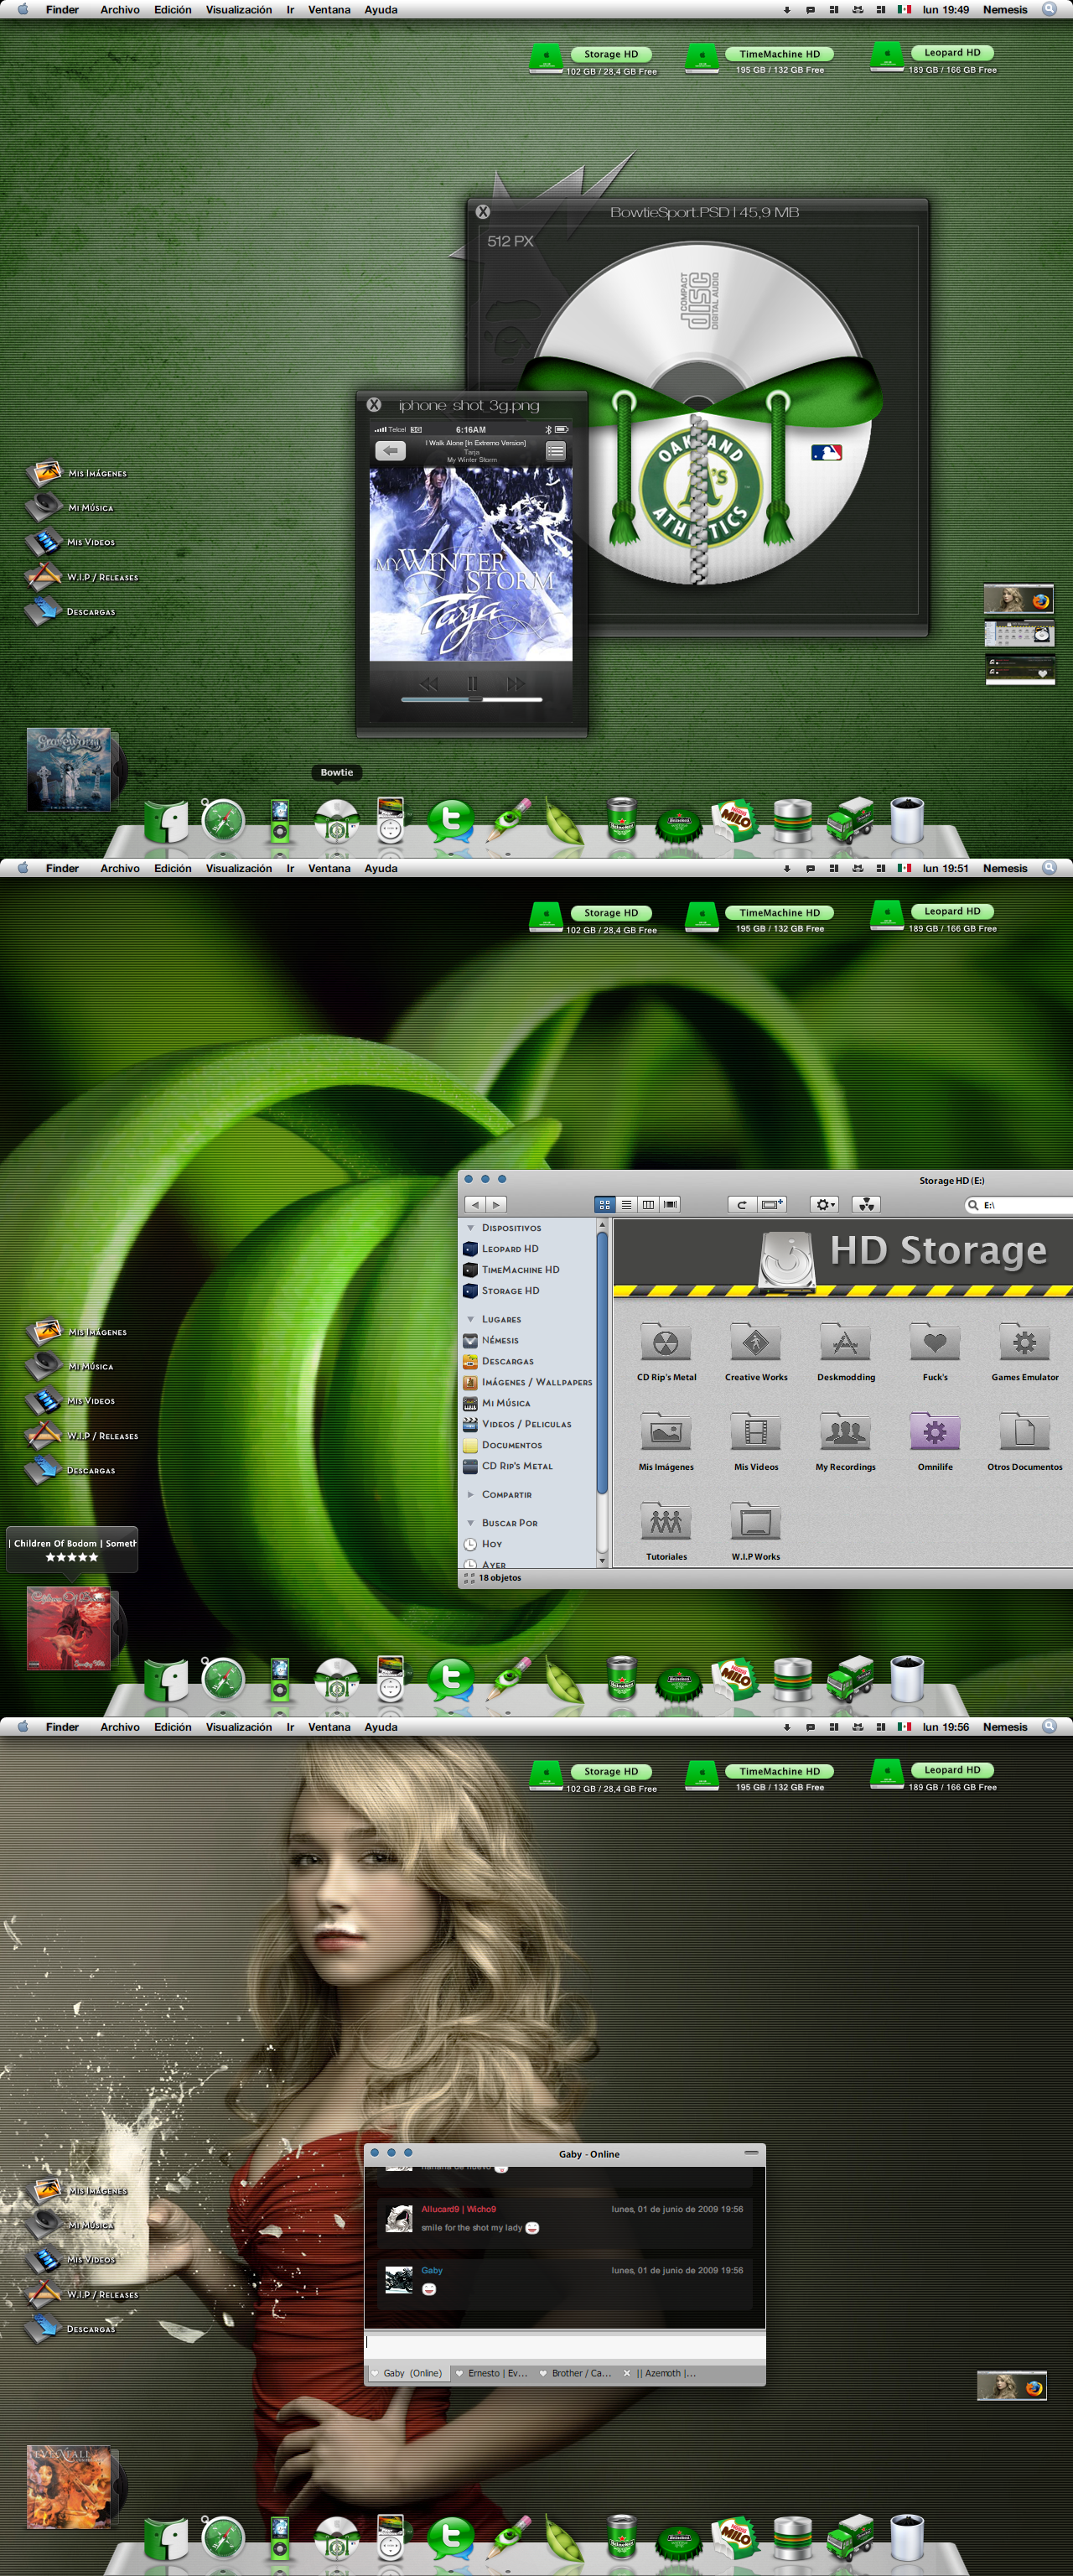Select the CD Rip's Metal folder in icon grid
The image size is (1073, 2576).
[666, 1342]
